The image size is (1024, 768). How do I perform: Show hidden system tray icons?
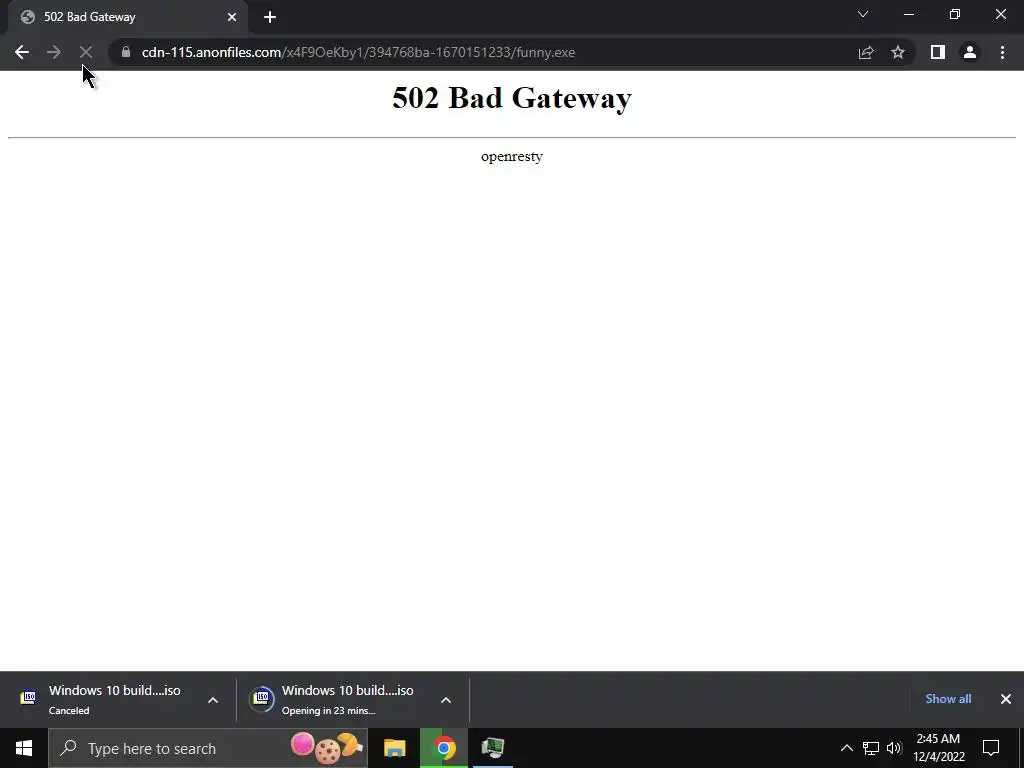846,748
